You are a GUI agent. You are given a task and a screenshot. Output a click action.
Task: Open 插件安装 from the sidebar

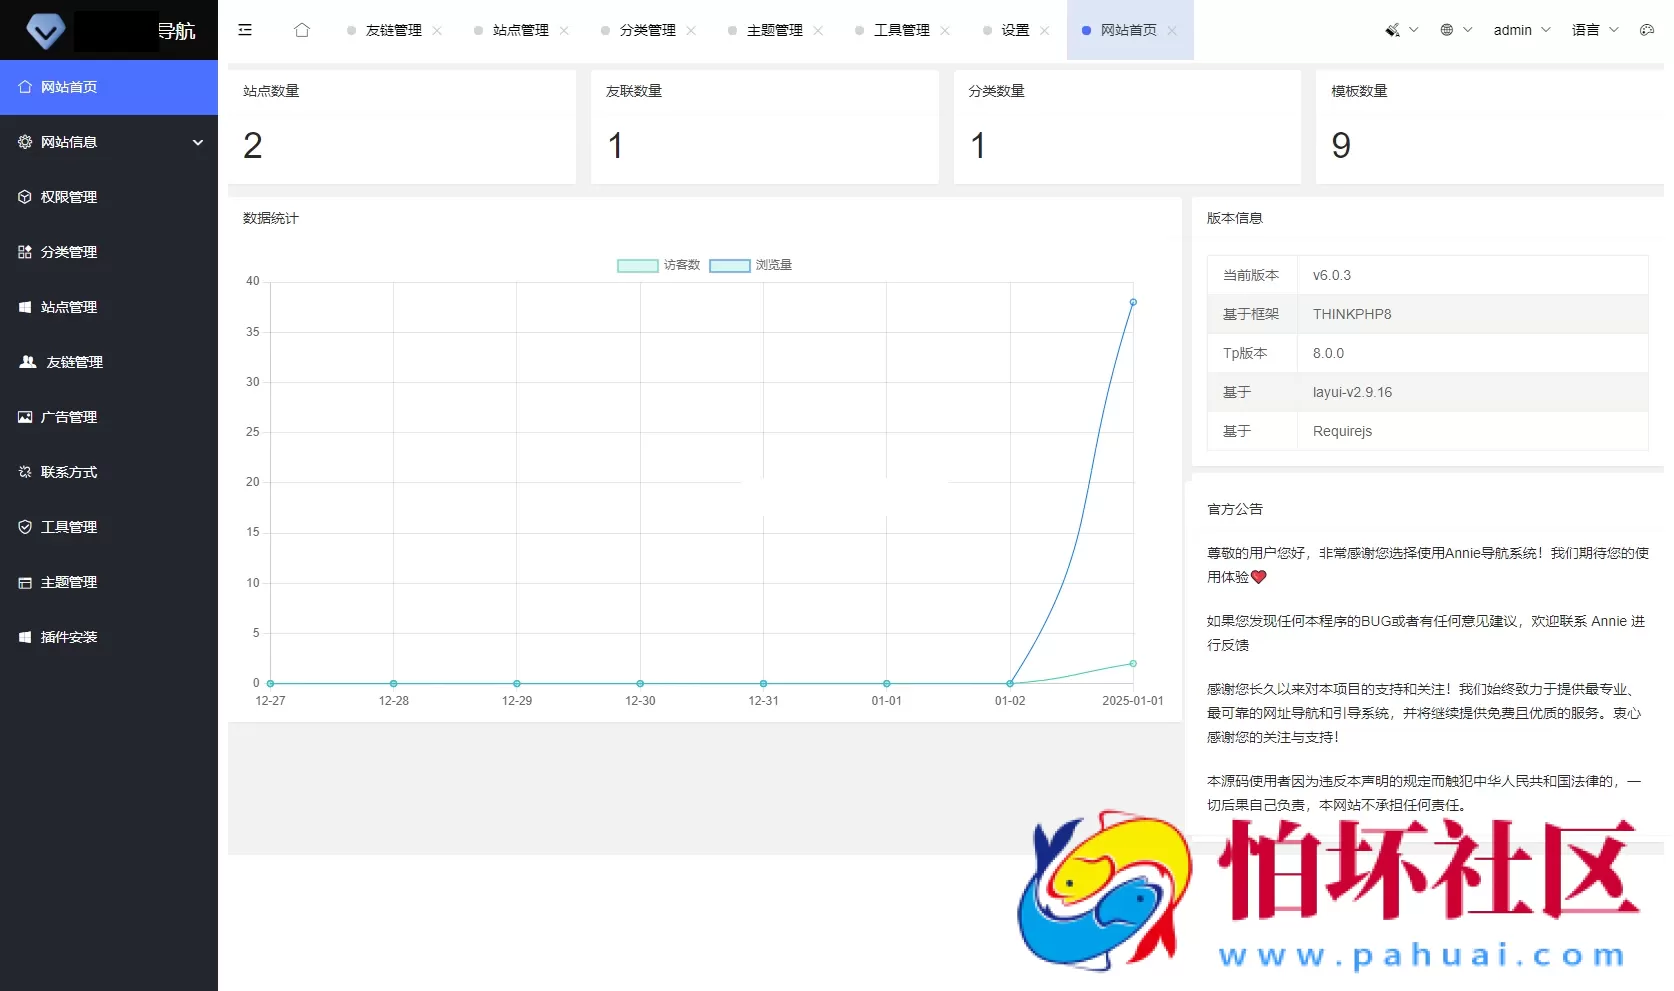point(69,637)
